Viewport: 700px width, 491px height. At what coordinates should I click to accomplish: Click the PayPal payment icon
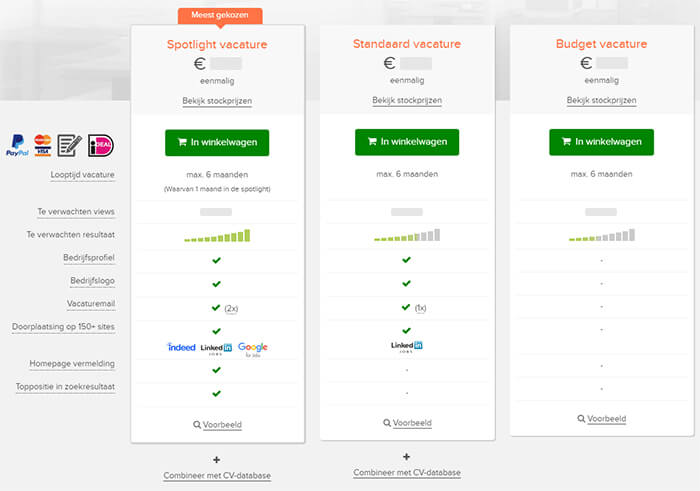point(17,145)
